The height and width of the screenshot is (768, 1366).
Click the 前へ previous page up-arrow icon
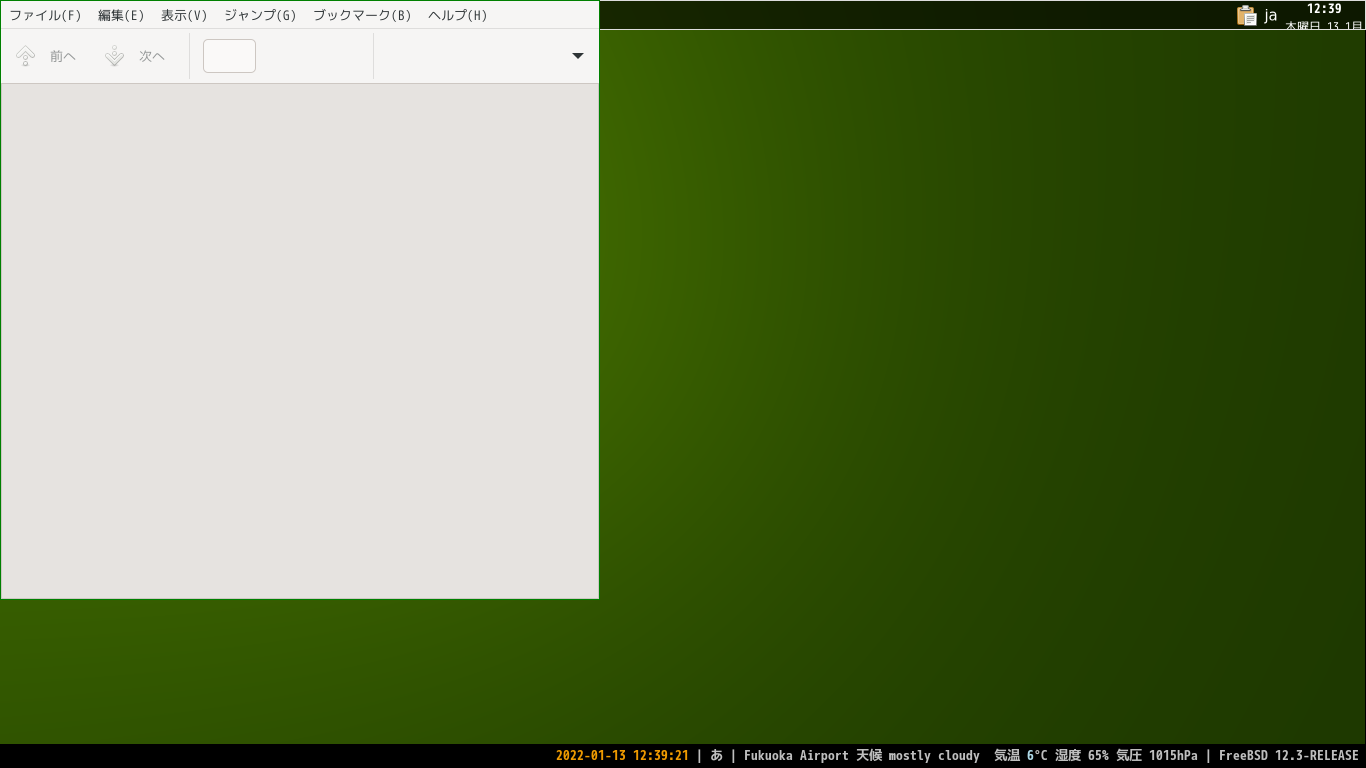[26, 56]
